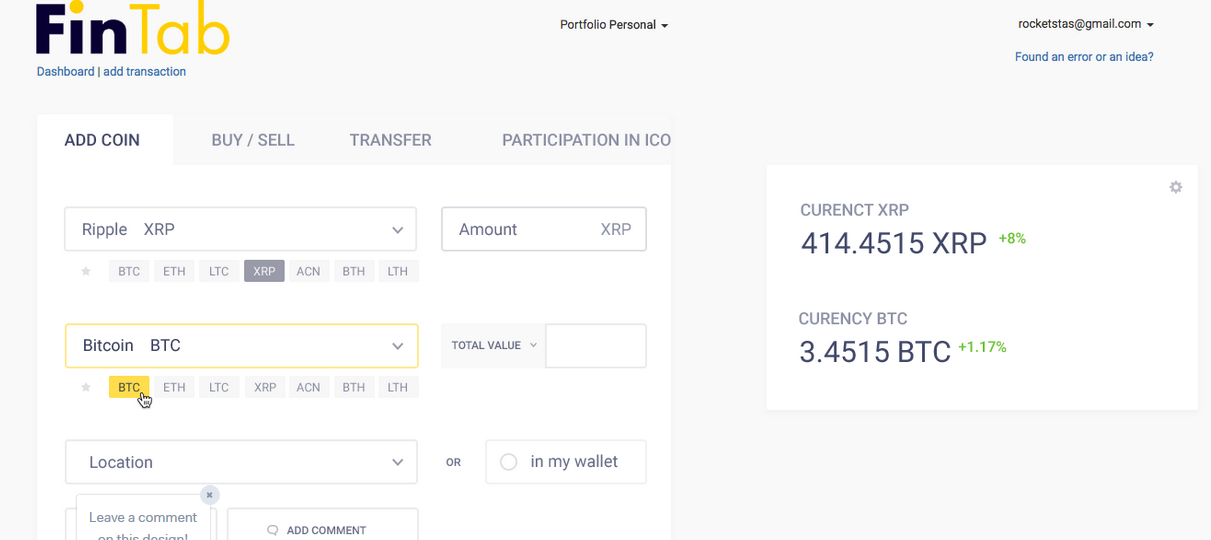1211x540 pixels.
Task: Click the settings gear in balance panel
Action: coord(1176,187)
